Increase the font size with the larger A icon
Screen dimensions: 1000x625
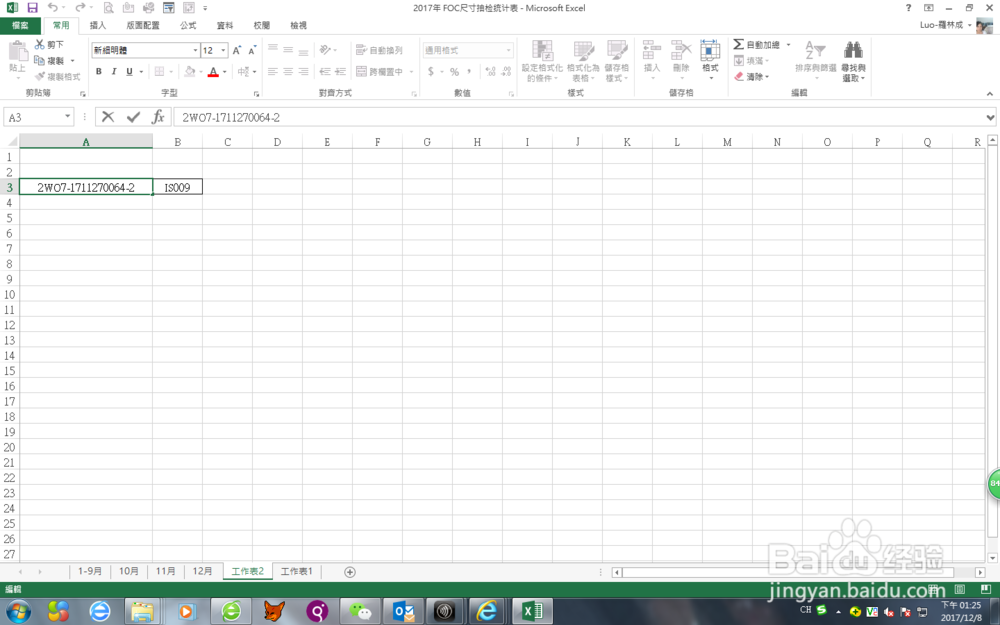pyautogui.click(x=237, y=50)
